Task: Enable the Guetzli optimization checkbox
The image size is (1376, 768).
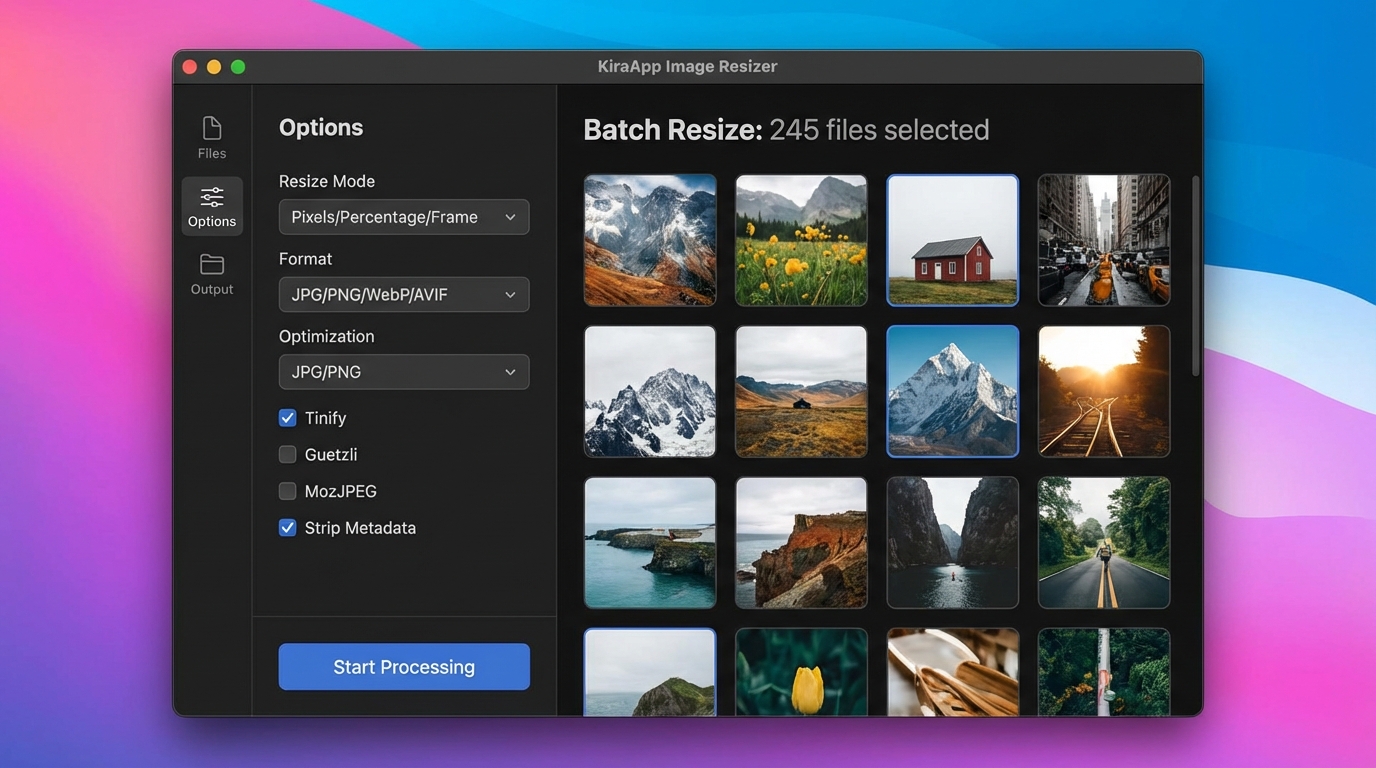Action: point(287,454)
